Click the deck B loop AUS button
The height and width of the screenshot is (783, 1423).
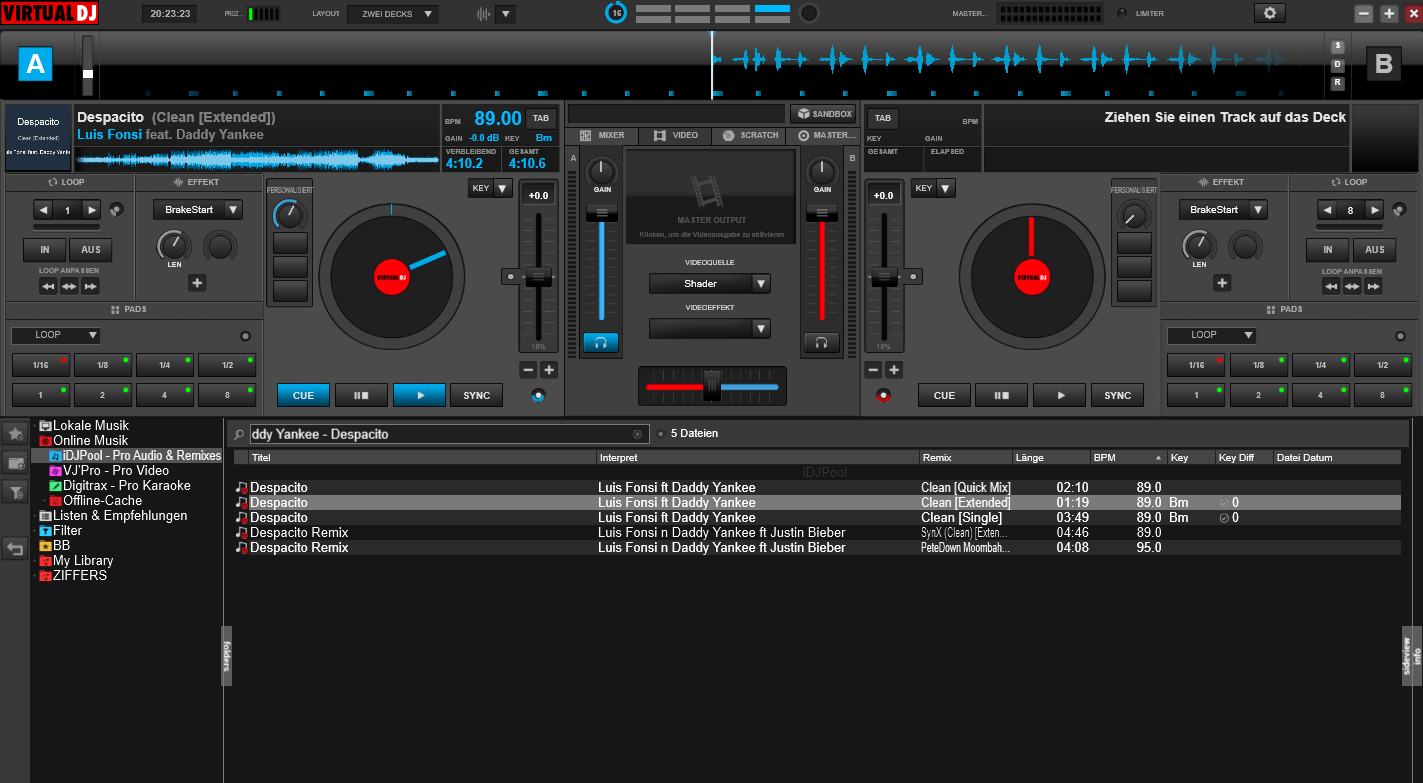pyautogui.click(x=1375, y=250)
